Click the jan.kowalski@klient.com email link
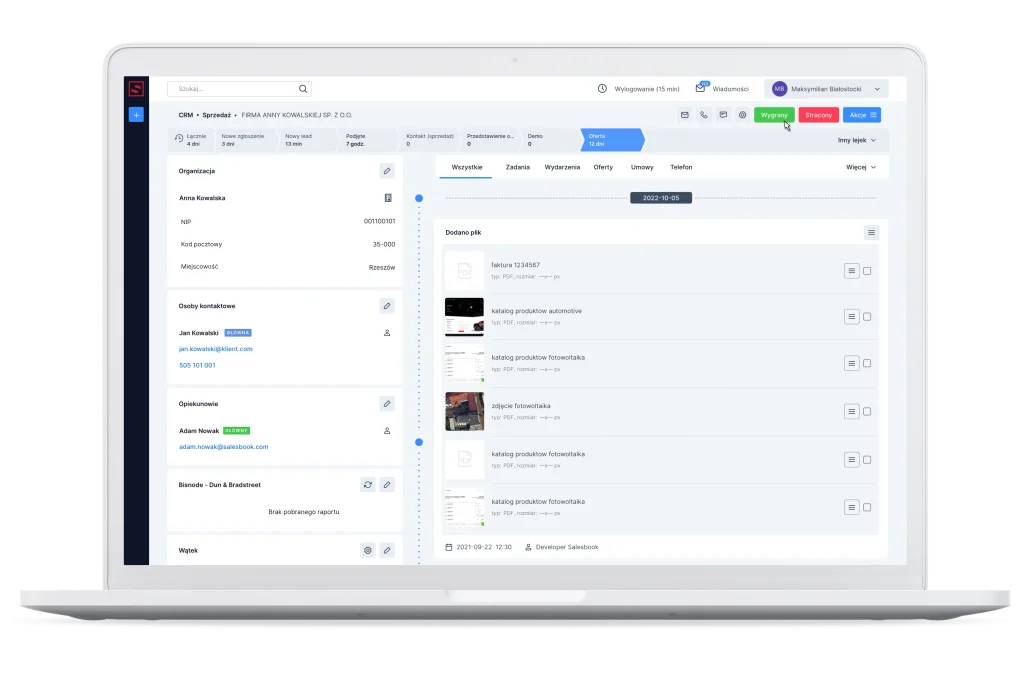 (x=216, y=349)
